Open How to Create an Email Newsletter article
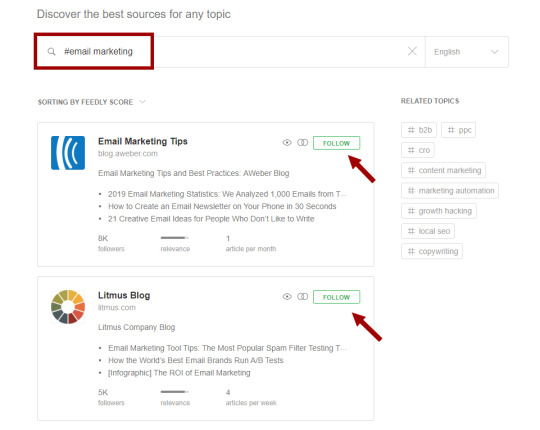540x430 pixels. coord(222,206)
